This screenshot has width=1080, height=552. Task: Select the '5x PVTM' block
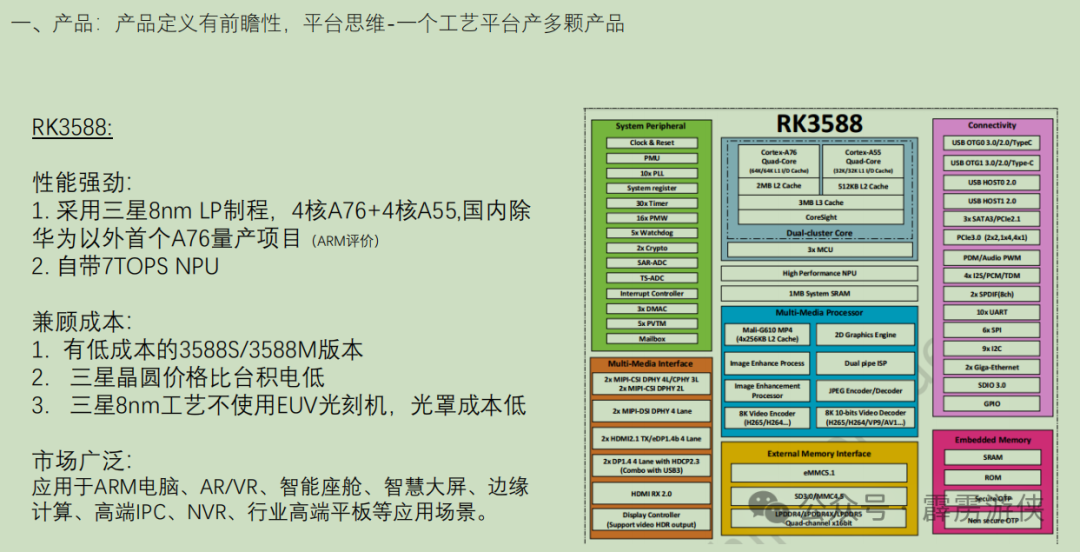[652, 324]
